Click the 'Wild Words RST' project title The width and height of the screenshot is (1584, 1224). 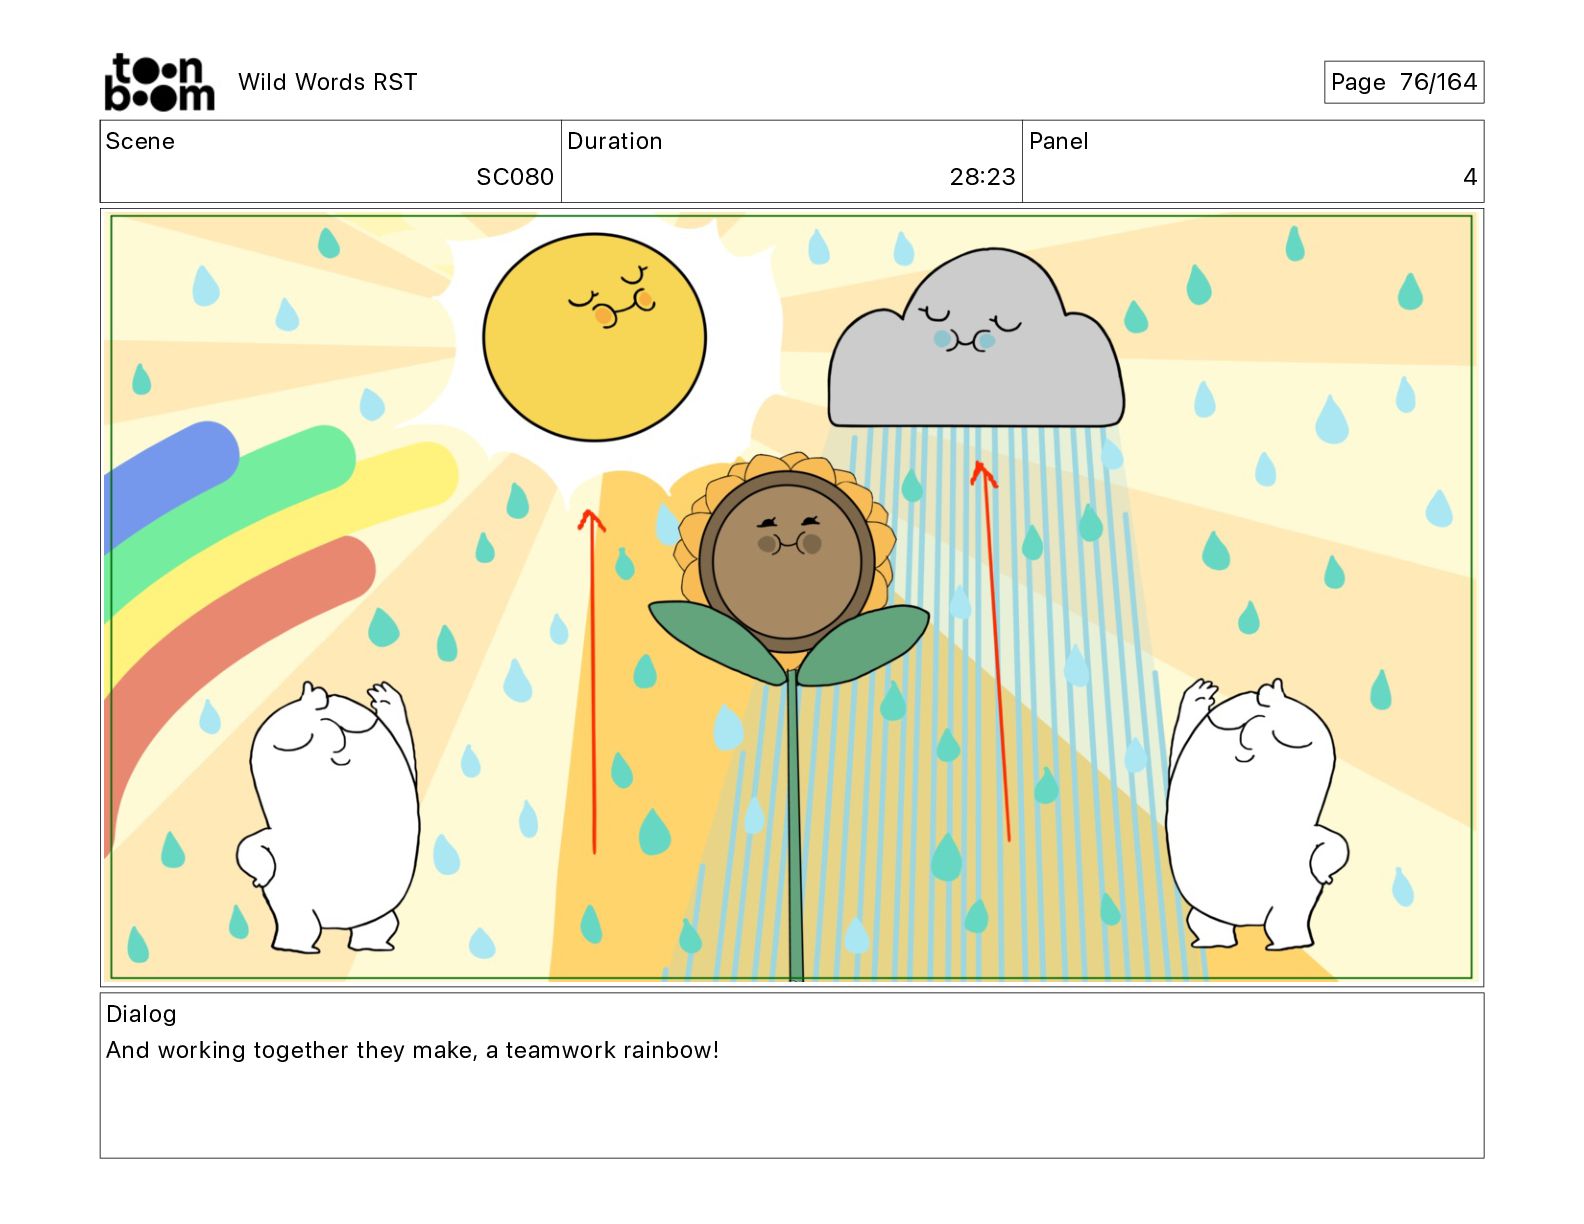coord(327,82)
